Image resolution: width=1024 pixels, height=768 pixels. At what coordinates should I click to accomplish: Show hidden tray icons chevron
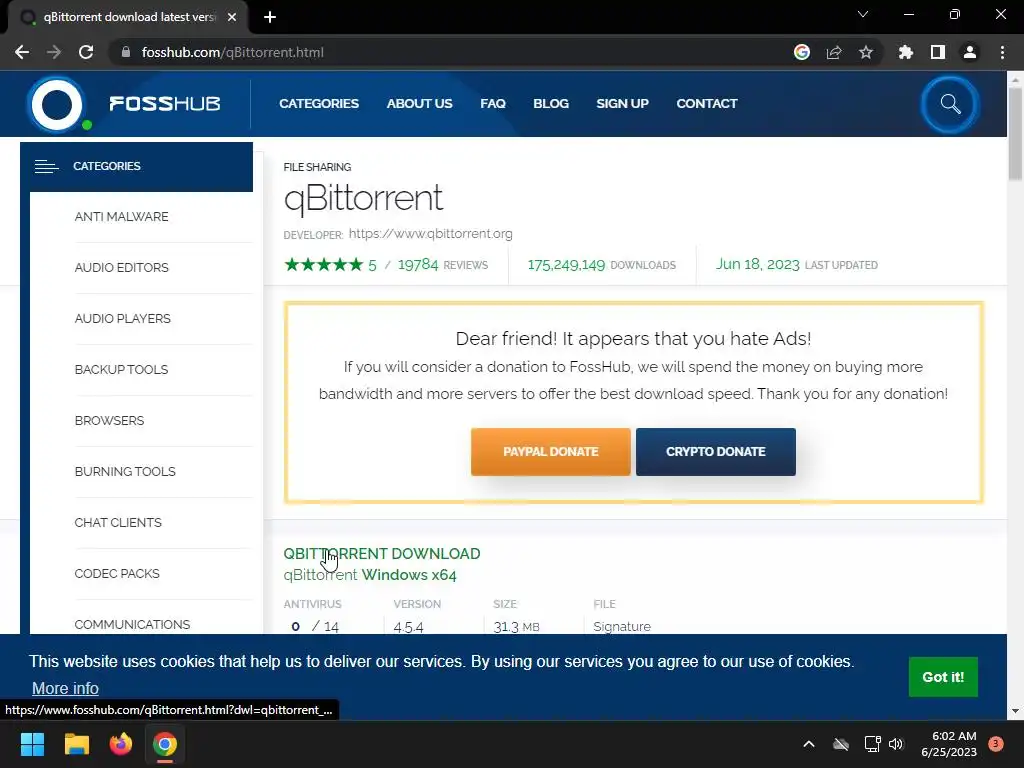[808, 744]
